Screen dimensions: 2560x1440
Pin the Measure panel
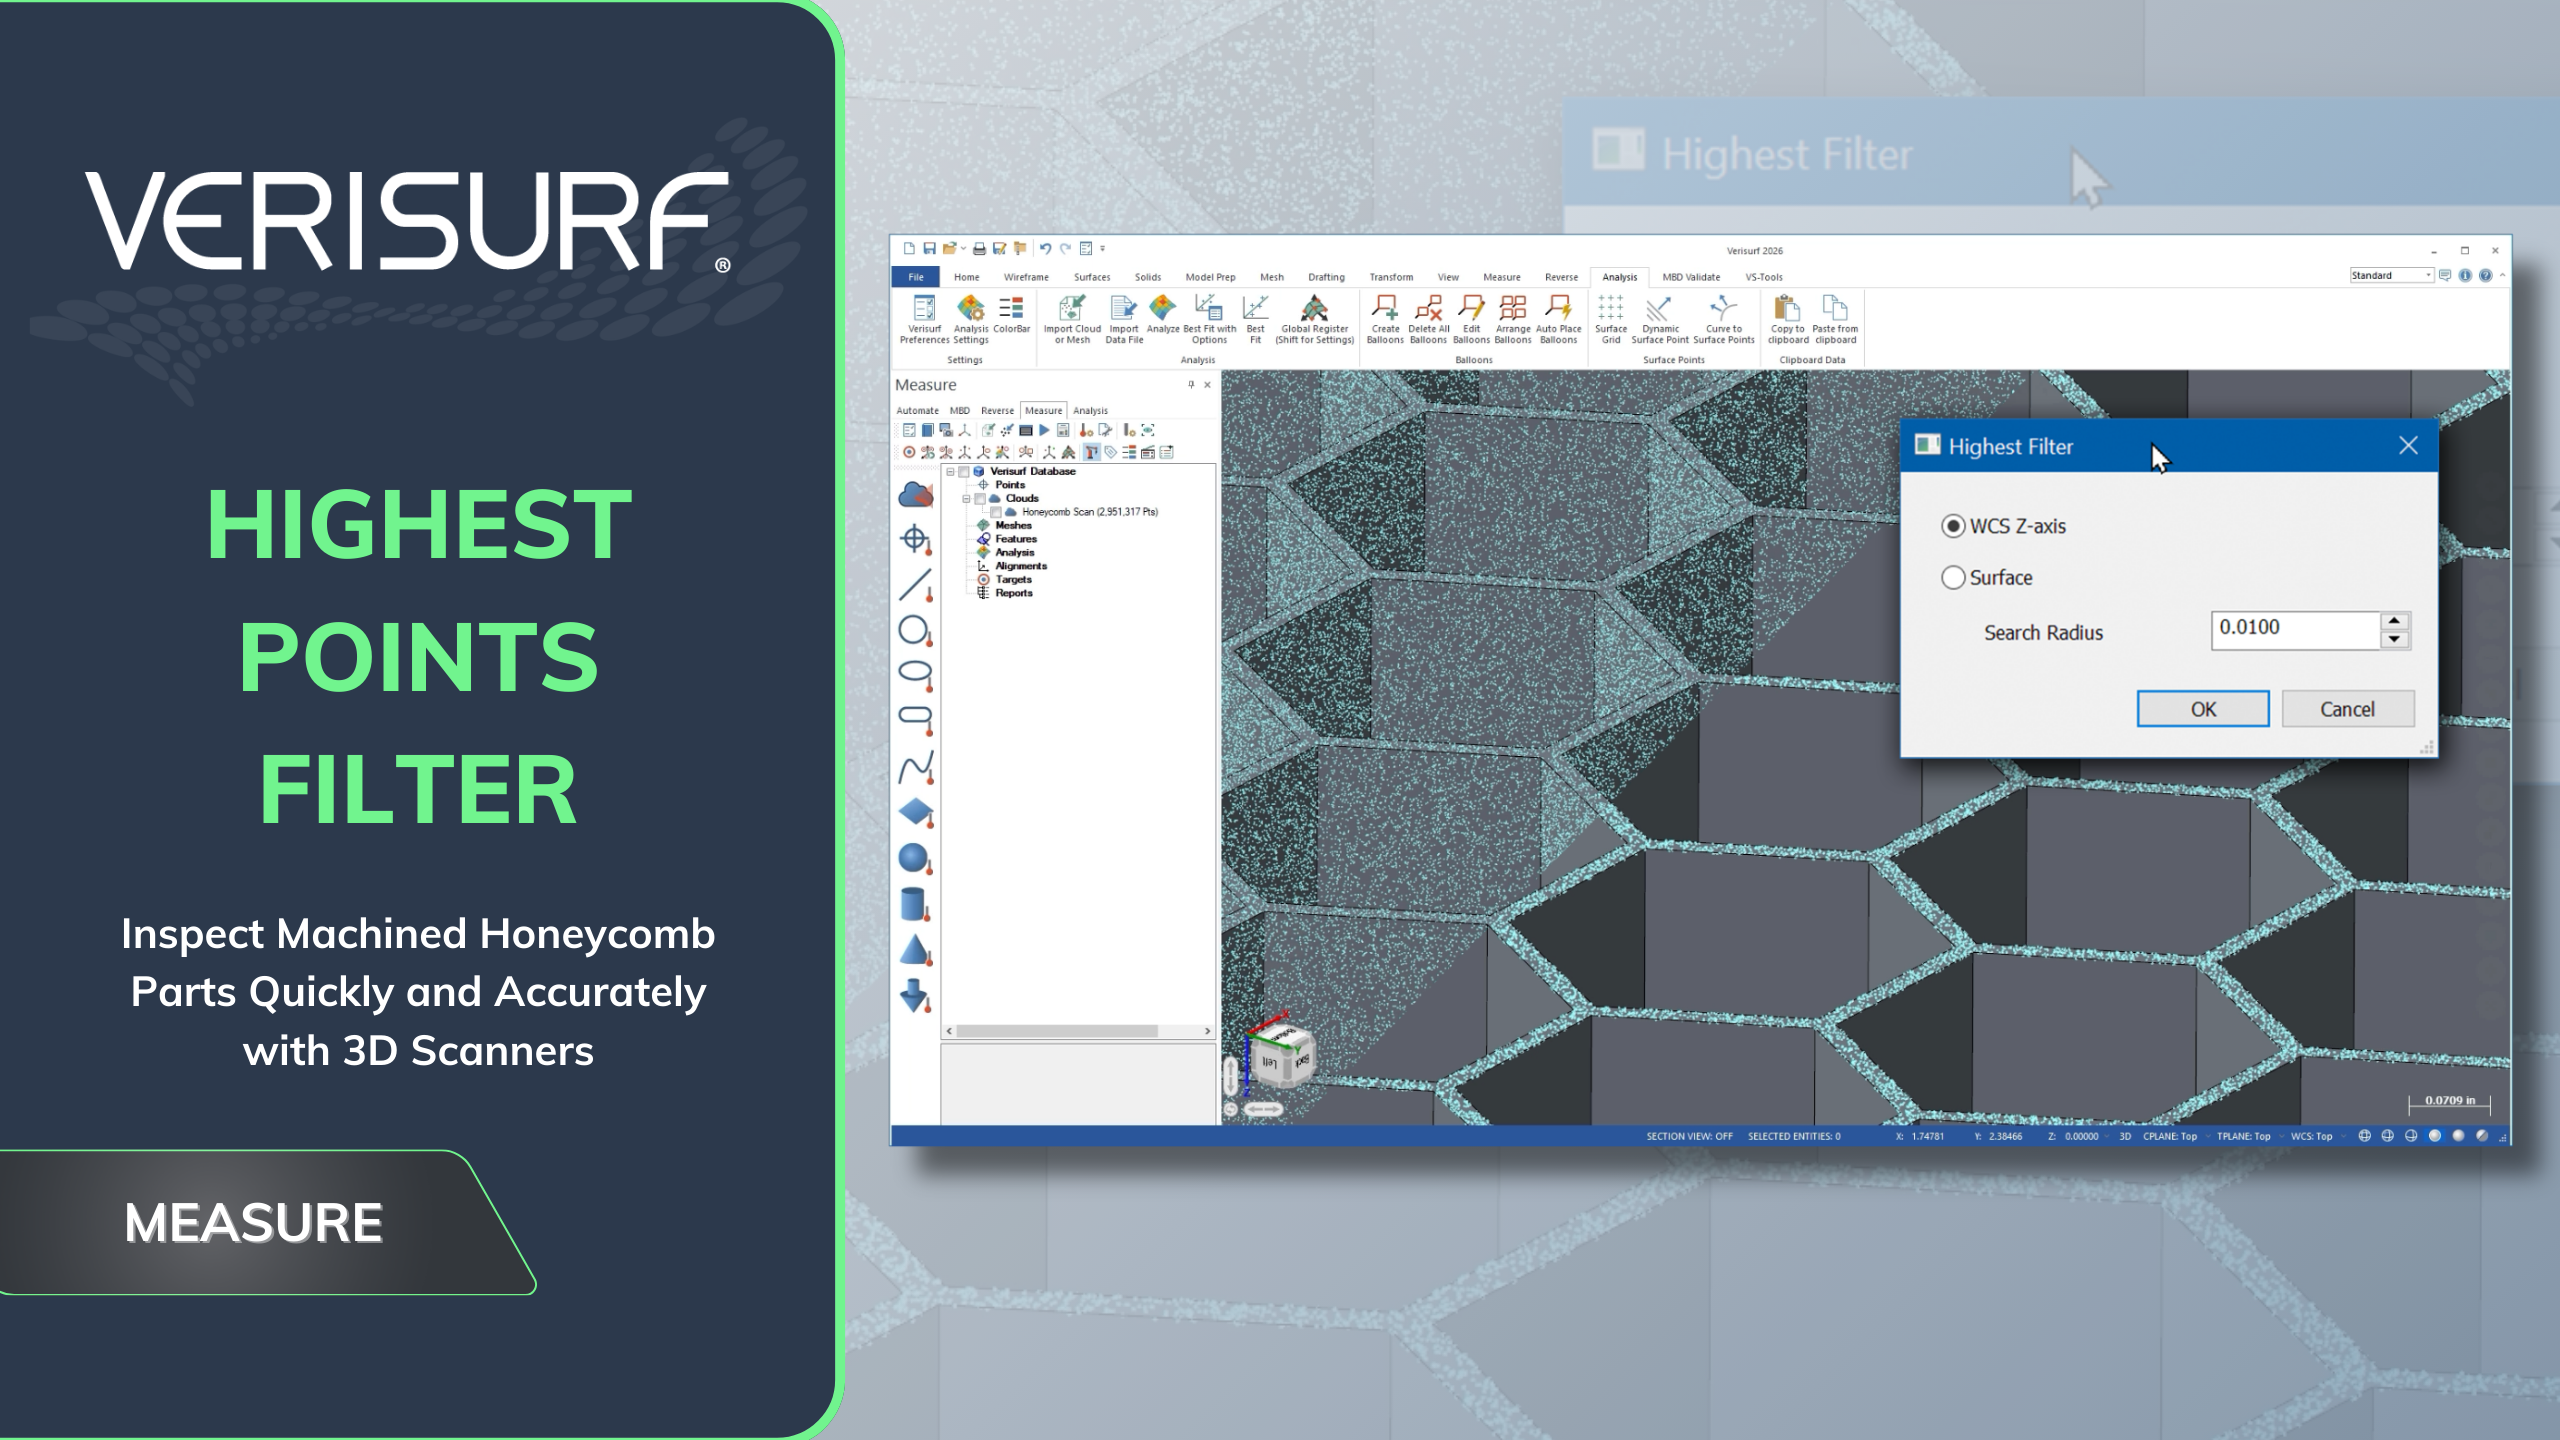pos(1191,385)
